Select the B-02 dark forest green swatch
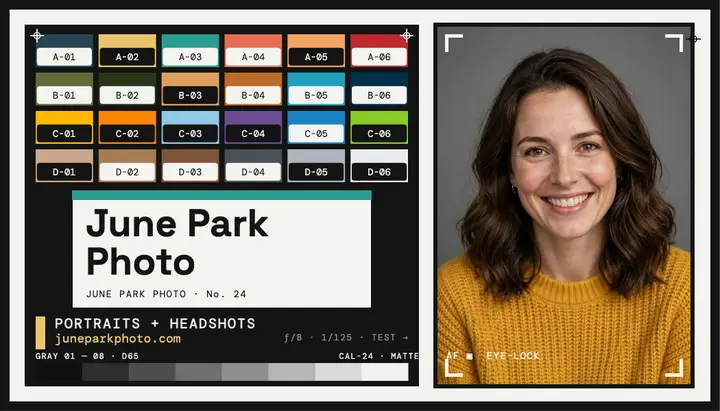This screenshot has width=720, height=411. point(127,89)
